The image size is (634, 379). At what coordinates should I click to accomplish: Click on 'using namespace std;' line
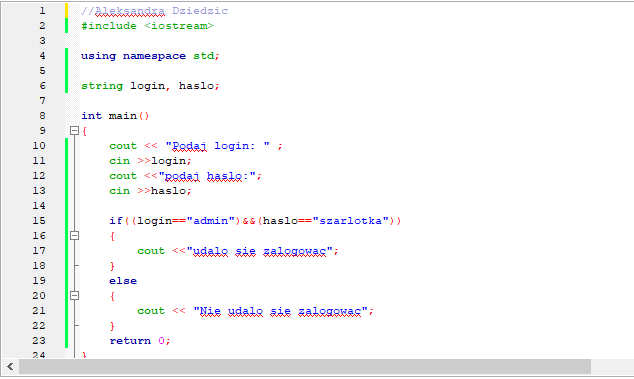pyautogui.click(x=150, y=56)
